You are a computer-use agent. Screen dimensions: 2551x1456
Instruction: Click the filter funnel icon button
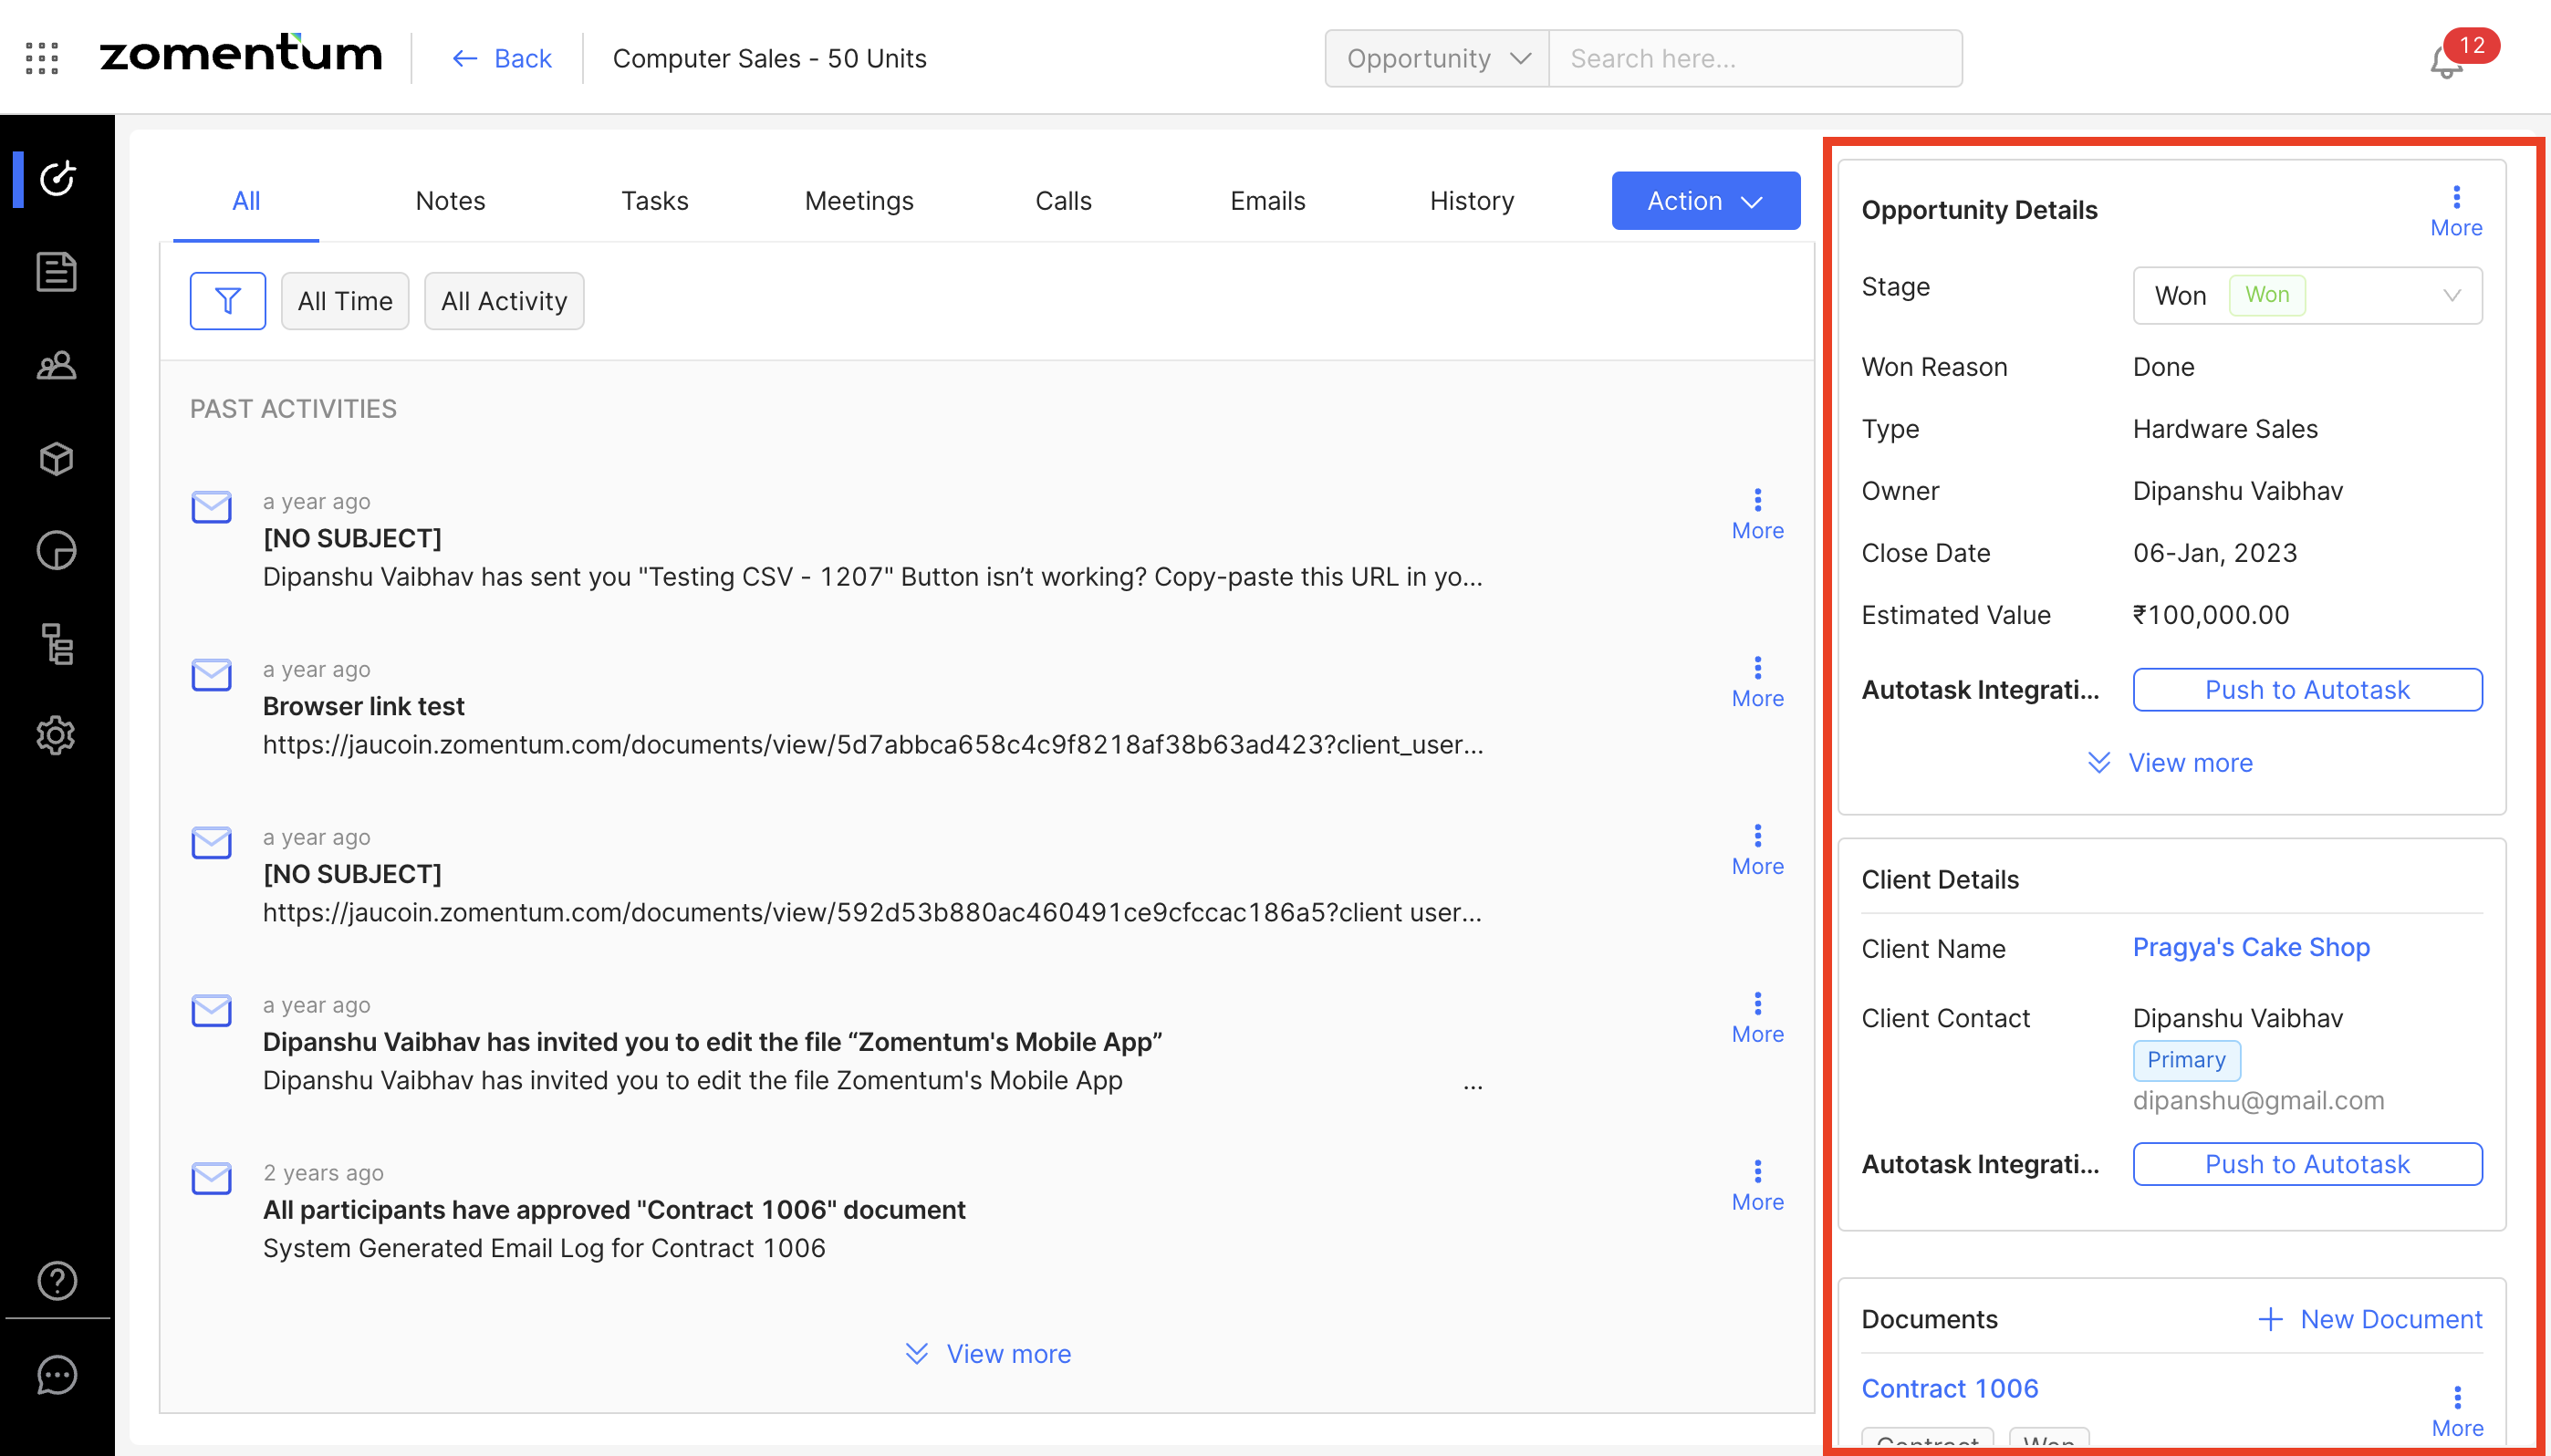click(x=227, y=300)
